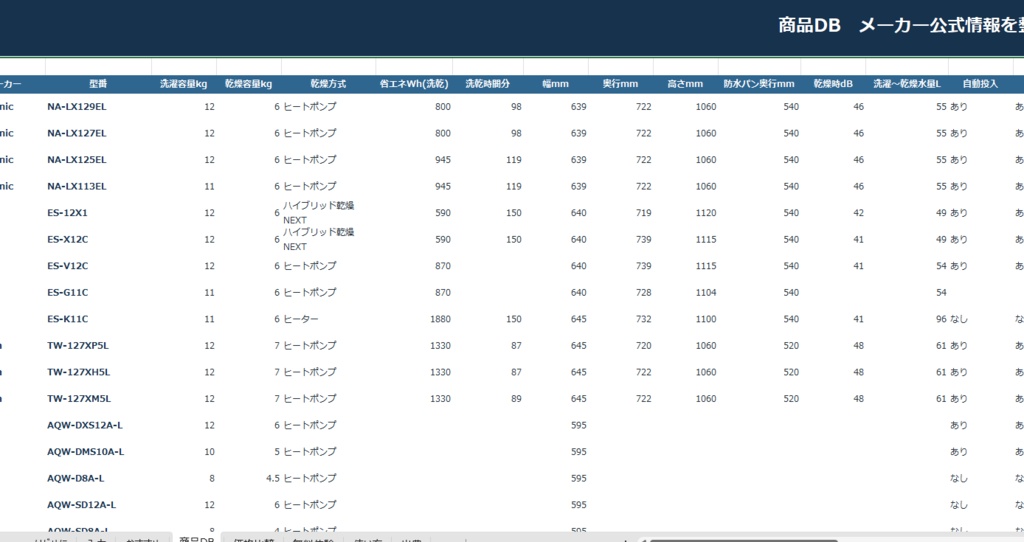Select energy value 870 in ES-V12C row
The height and width of the screenshot is (542, 1024).
pos(443,266)
